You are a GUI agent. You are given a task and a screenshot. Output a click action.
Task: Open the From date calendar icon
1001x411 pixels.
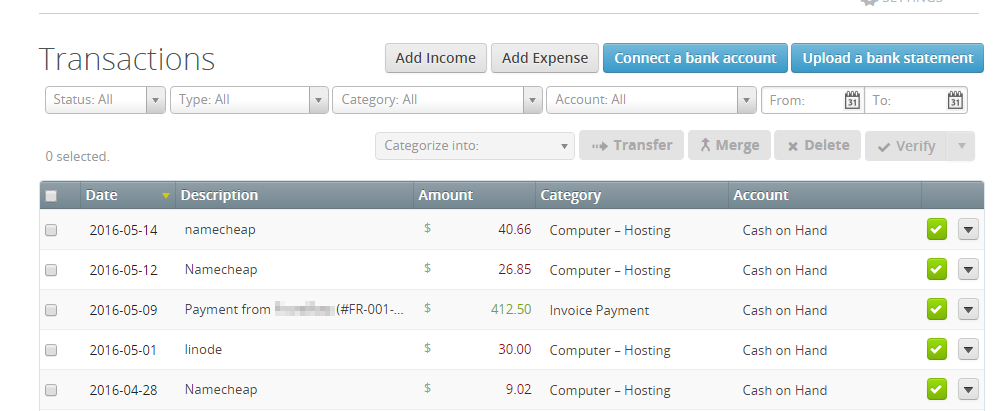click(852, 100)
